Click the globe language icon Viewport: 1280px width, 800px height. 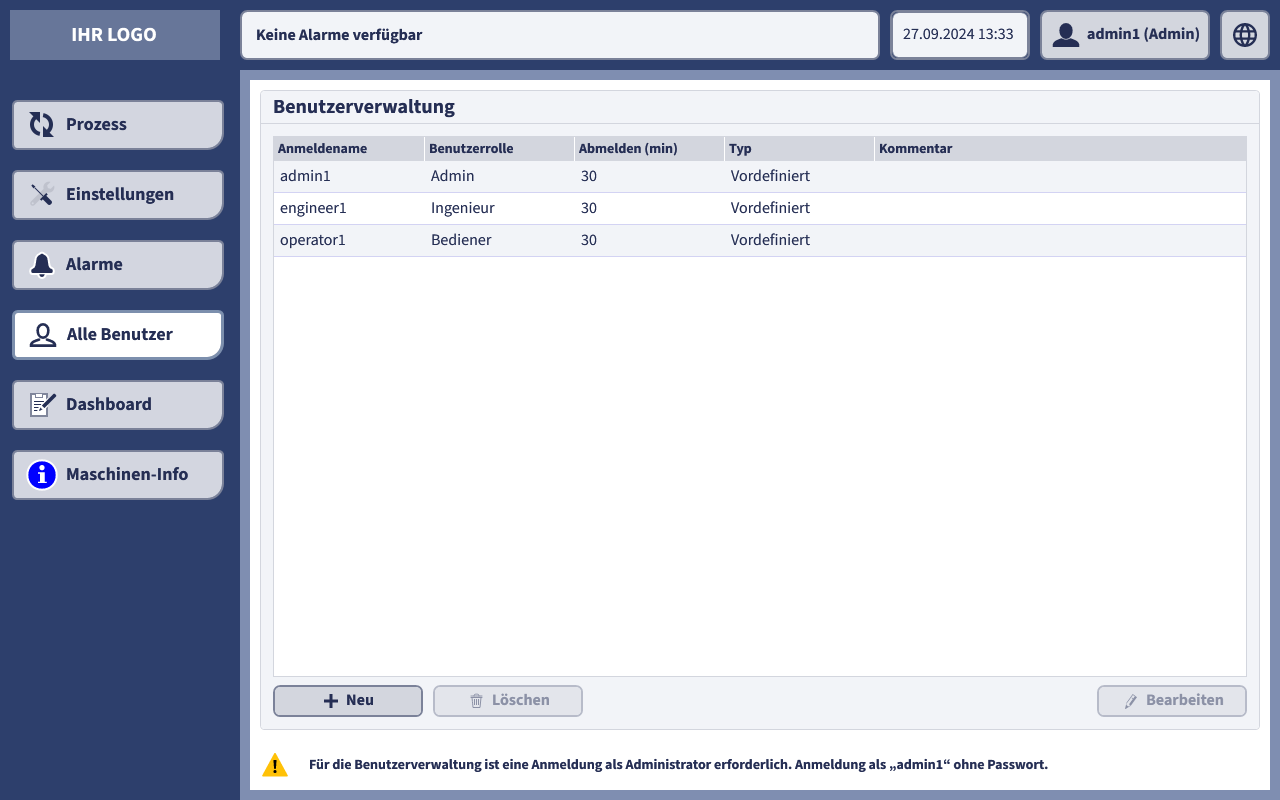pos(1245,35)
